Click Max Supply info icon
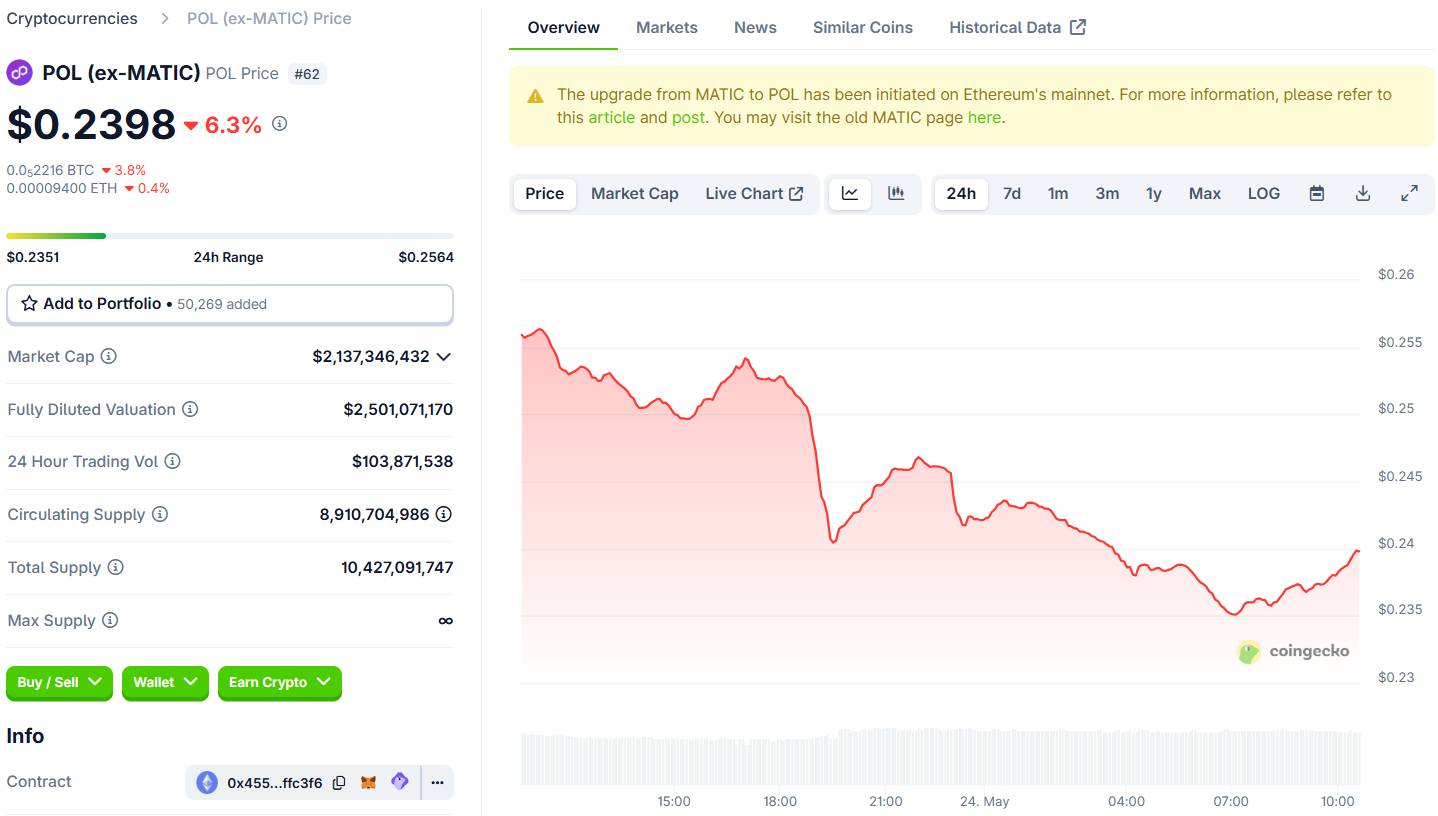 pos(110,620)
